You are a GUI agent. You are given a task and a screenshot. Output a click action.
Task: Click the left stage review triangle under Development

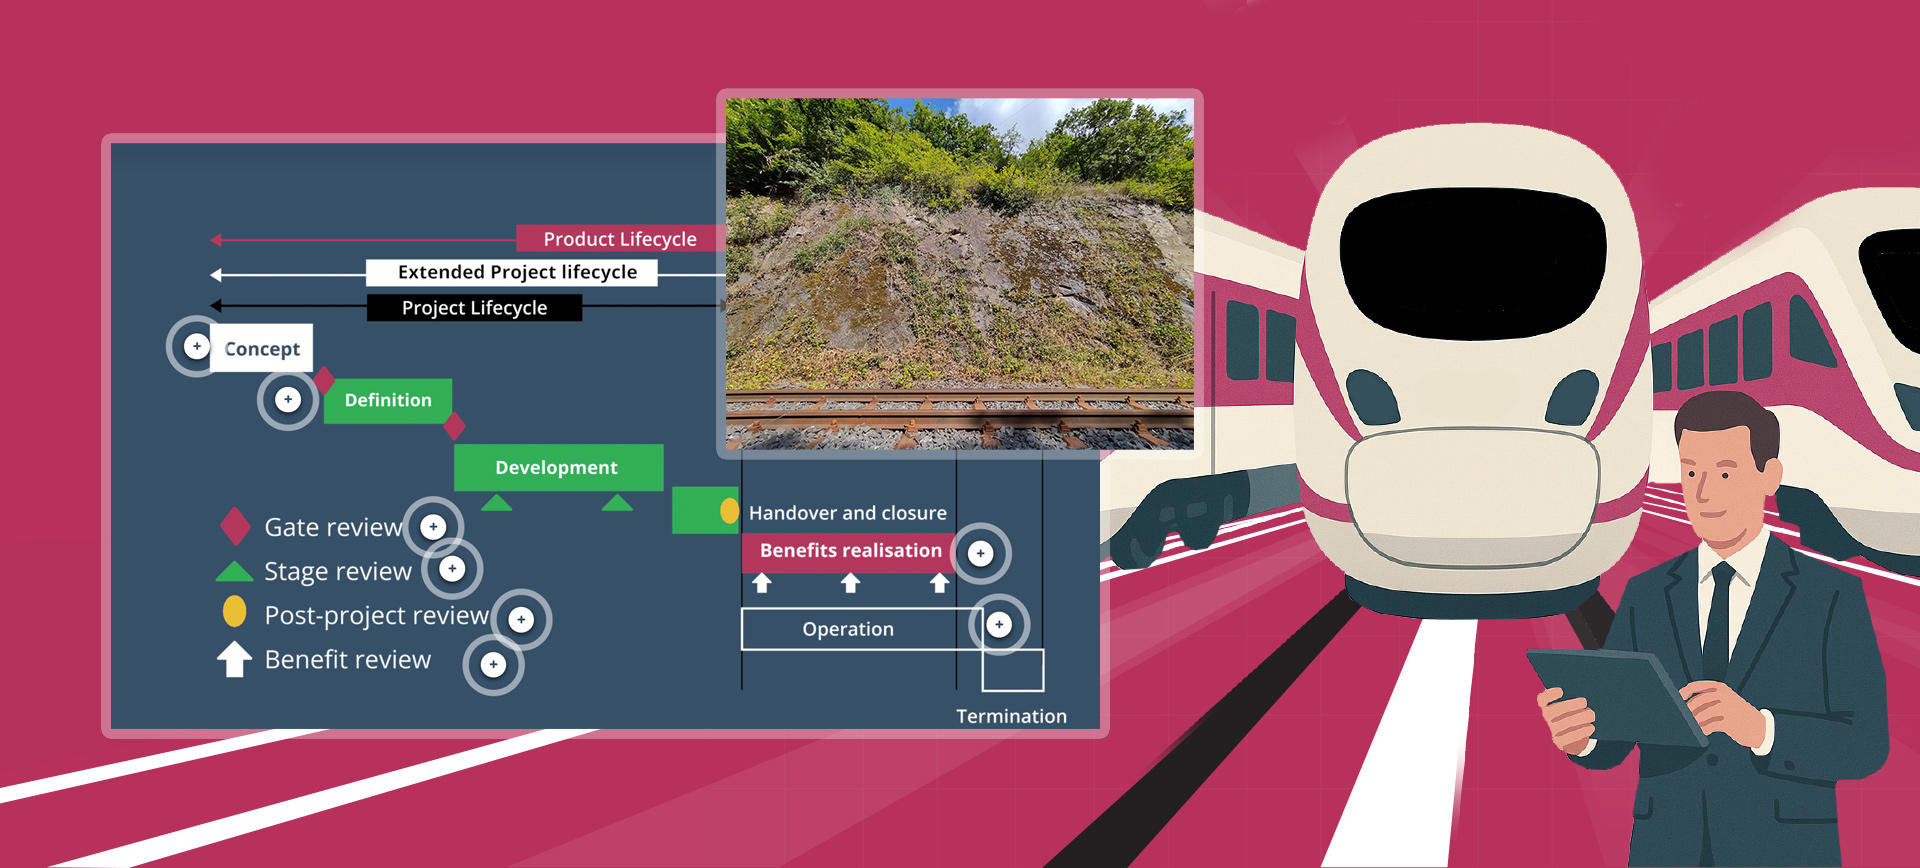coord(496,503)
